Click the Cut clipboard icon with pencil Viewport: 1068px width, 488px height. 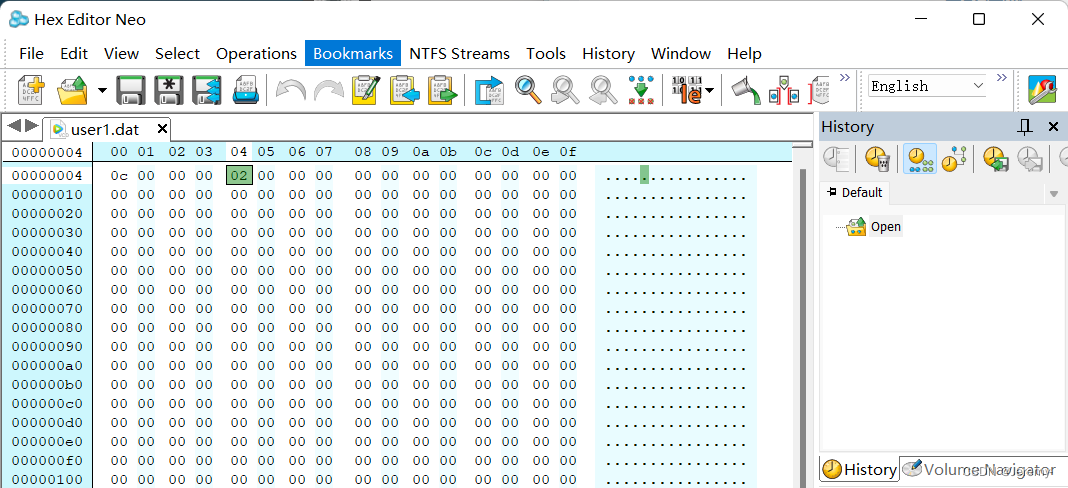point(366,89)
